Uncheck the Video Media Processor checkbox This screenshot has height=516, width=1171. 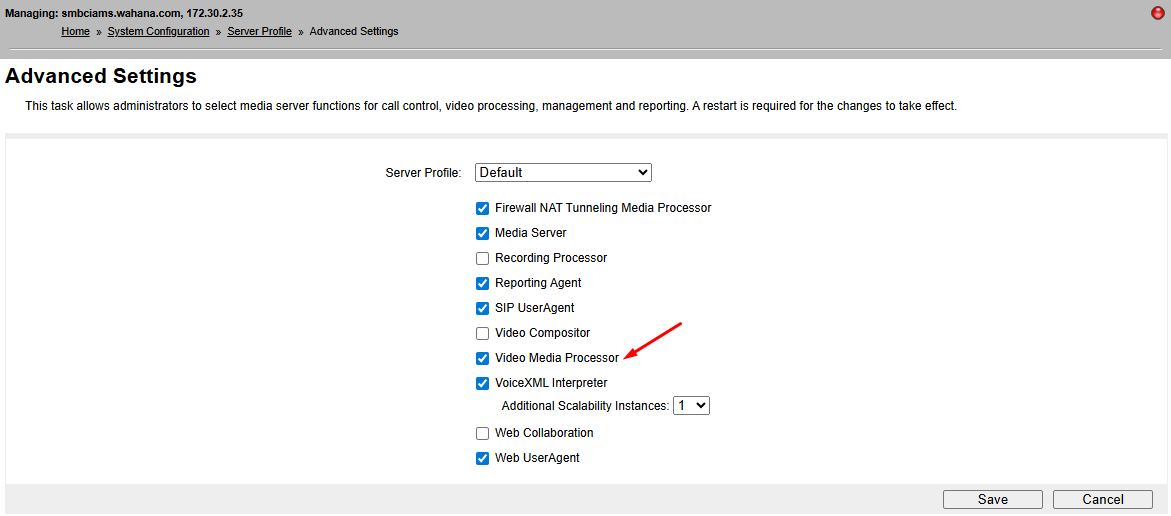click(483, 359)
